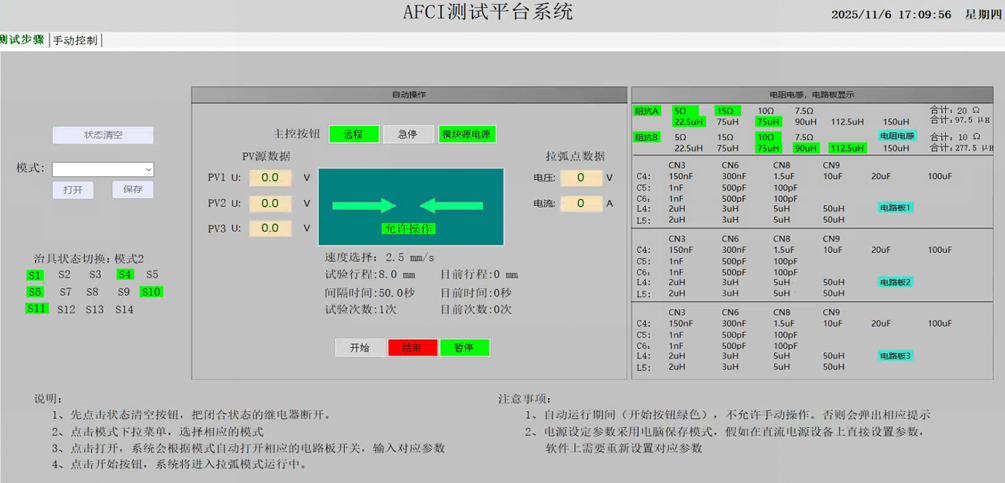This screenshot has width=1005, height=483.
Task: Toggle the S1 fixture state indicator
Action: (x=35, y=274)
